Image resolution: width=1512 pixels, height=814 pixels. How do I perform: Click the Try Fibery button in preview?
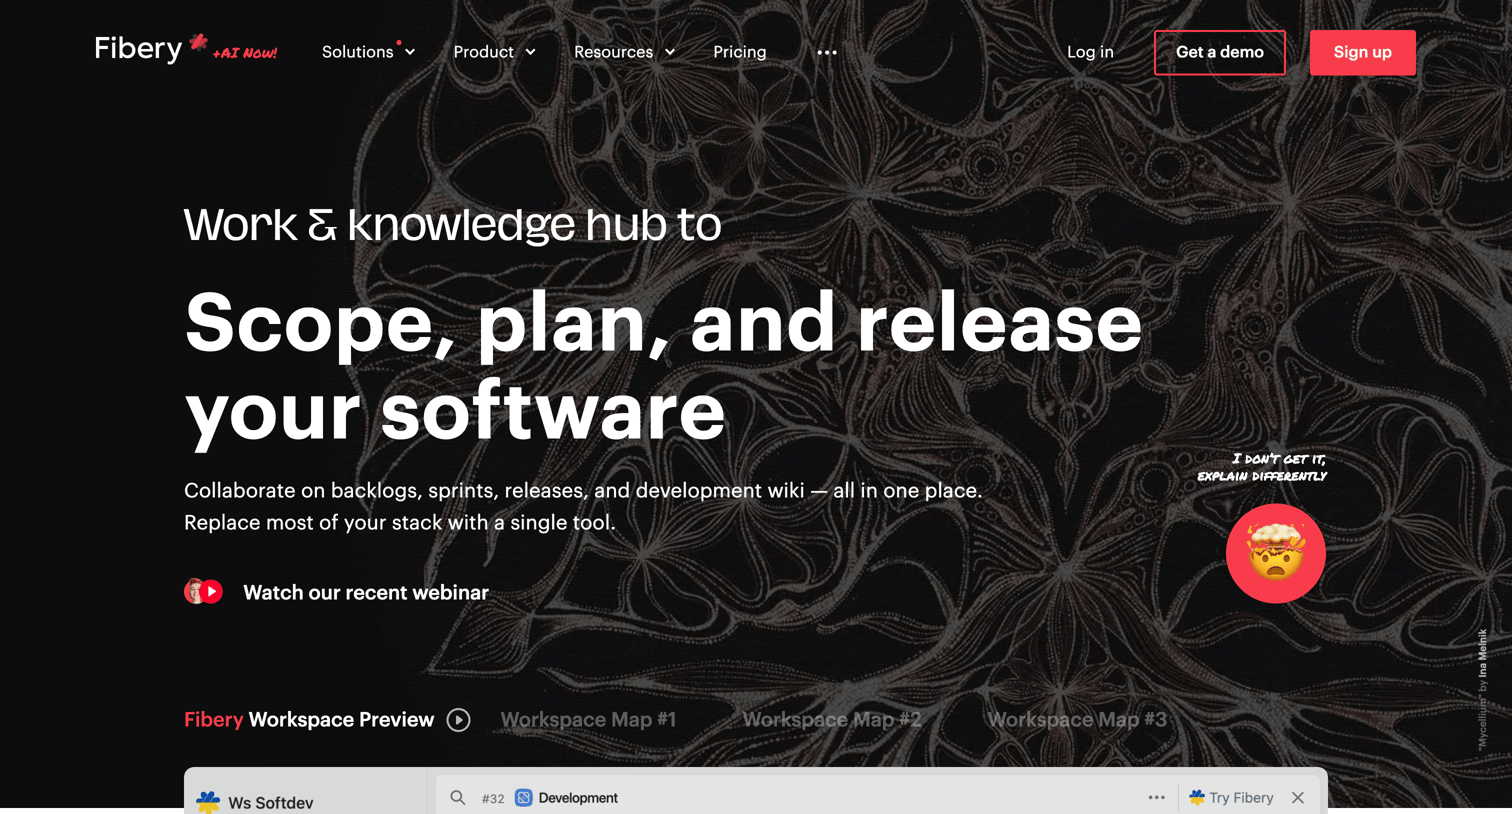[x=1231, y=798]
